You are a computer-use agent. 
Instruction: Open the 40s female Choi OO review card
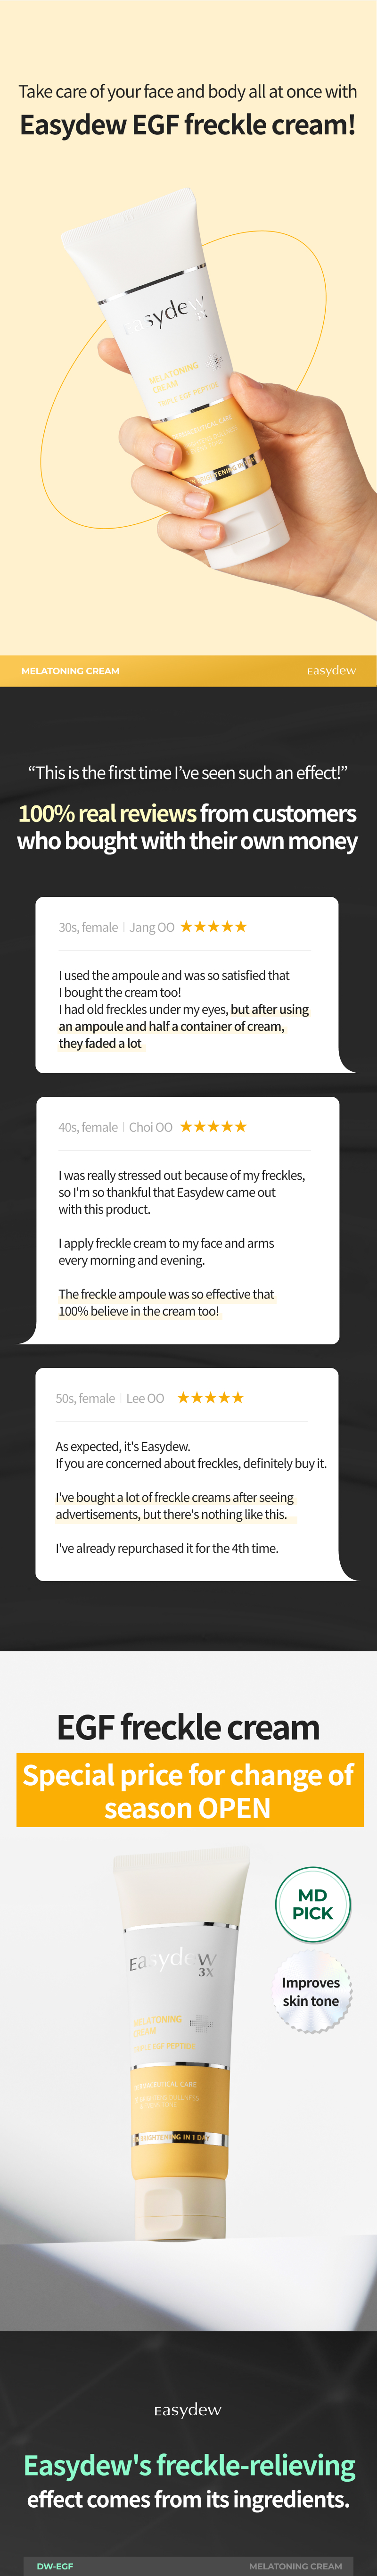click(187, 1220)
